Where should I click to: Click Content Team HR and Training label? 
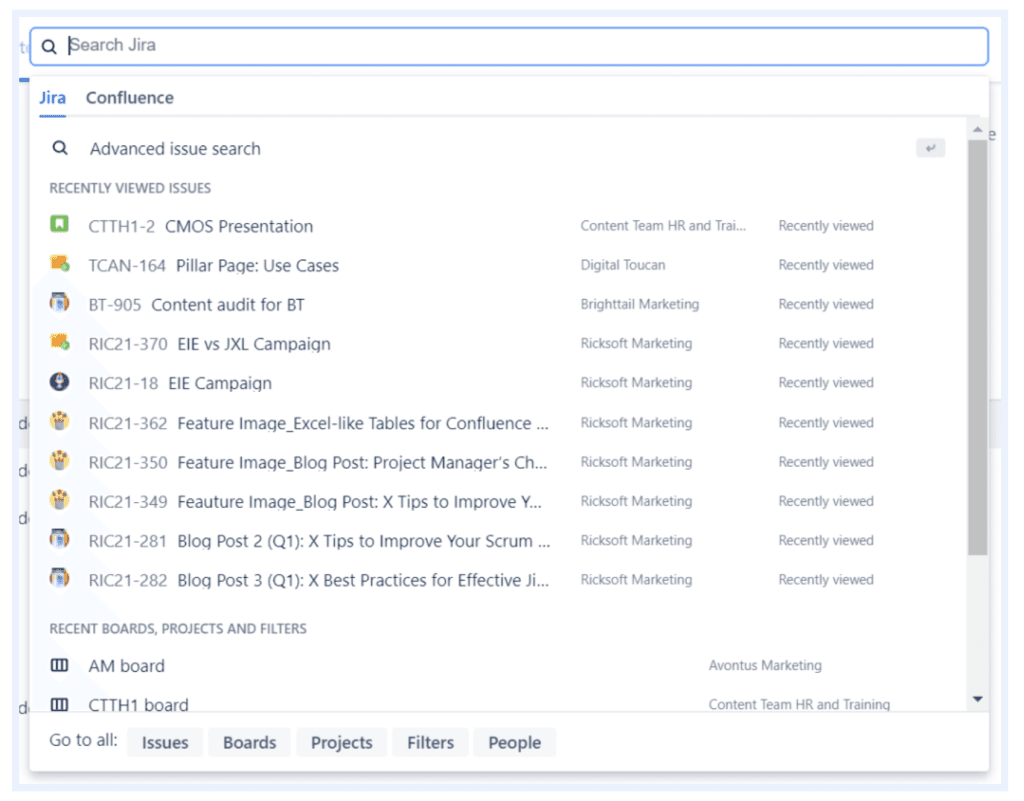799,704
